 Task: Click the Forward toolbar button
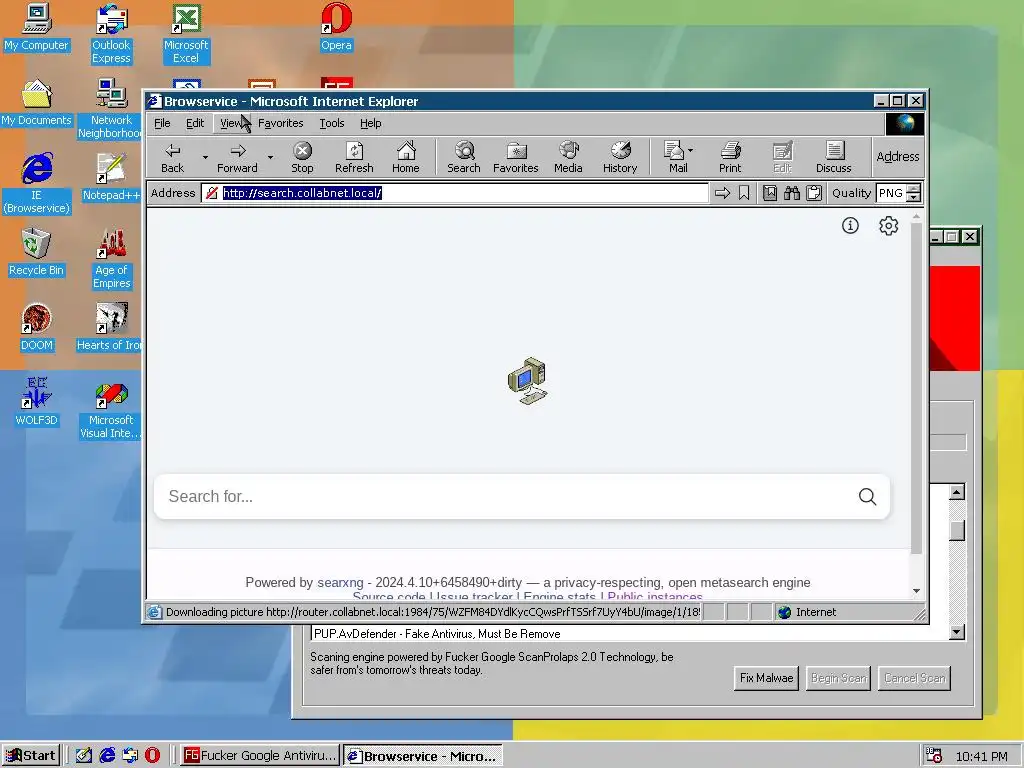[237, 157]
